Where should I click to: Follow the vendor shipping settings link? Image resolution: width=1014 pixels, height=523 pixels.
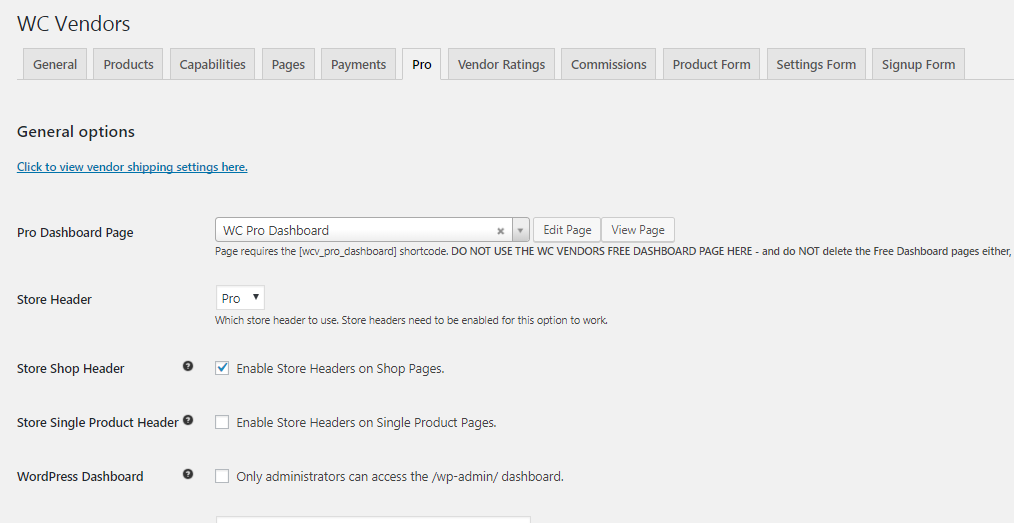[x=132, y=167]
